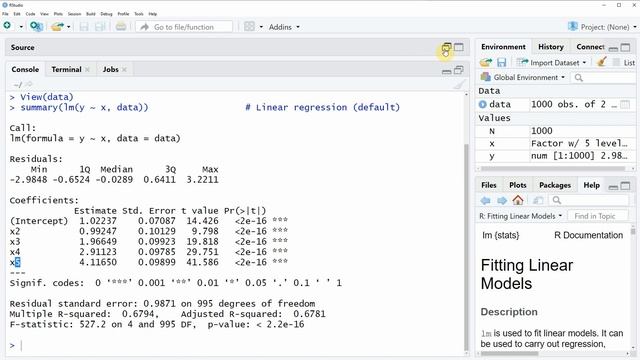Click the New File icon

7,26
